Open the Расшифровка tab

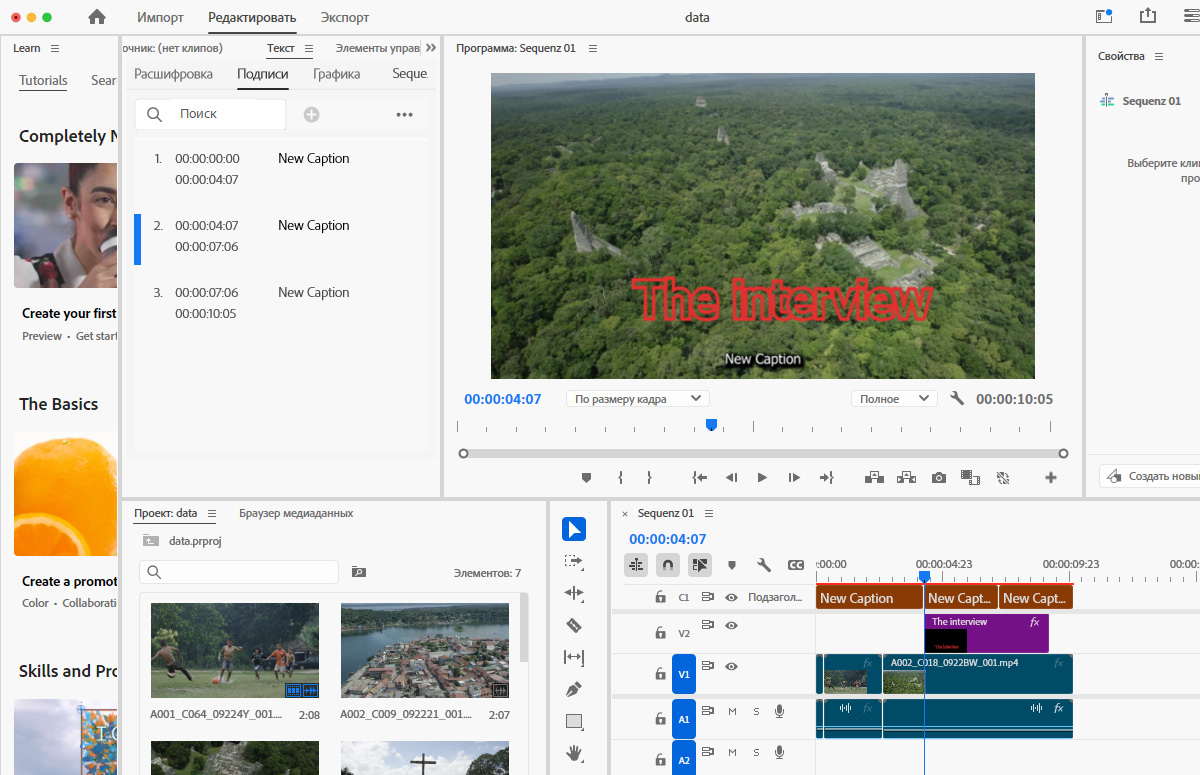pos(174,74)
